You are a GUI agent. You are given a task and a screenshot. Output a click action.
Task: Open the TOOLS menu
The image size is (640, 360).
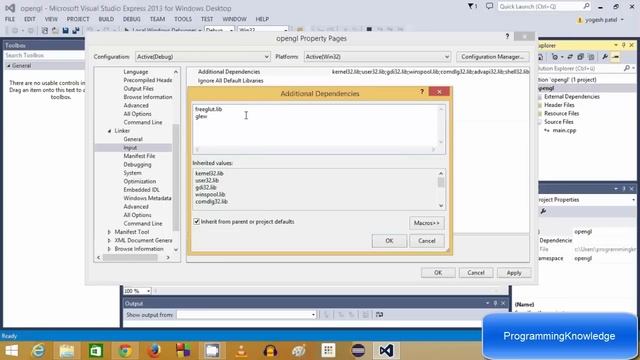click(182, 19)
